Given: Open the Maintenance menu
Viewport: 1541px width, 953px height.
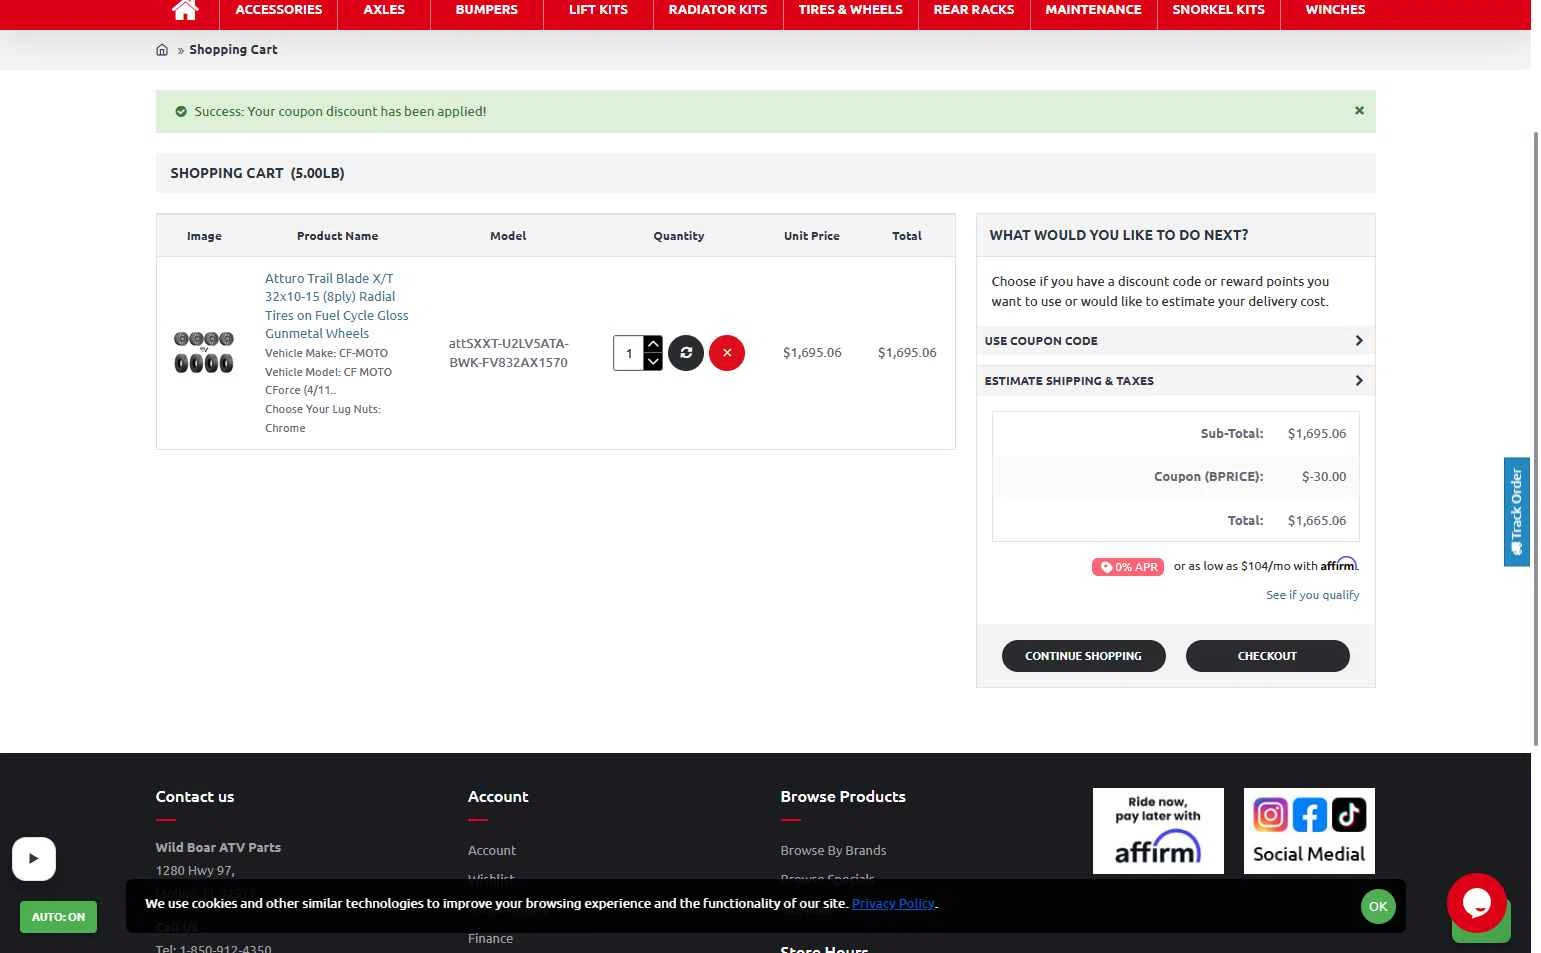Looking at the screenshot, I should point(1093,10).
